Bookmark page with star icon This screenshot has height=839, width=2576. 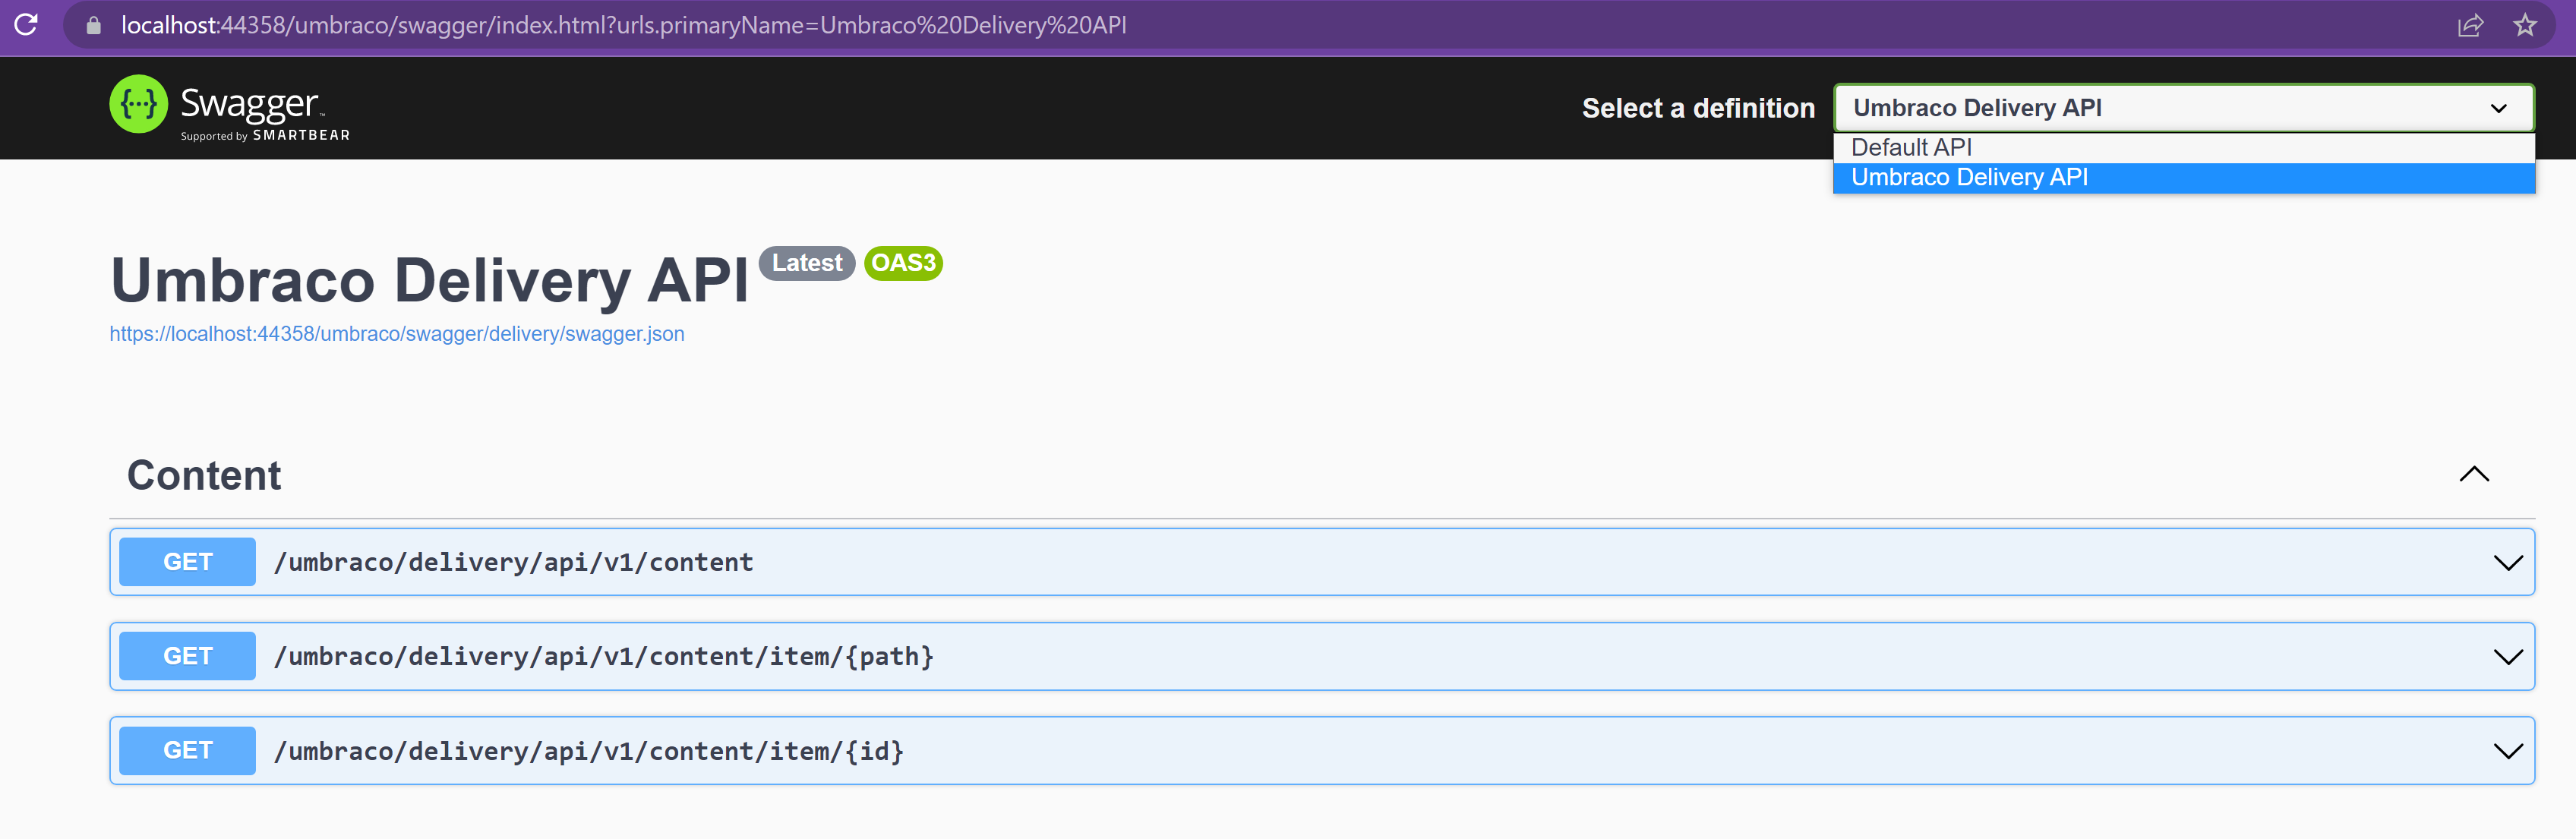2524,26
